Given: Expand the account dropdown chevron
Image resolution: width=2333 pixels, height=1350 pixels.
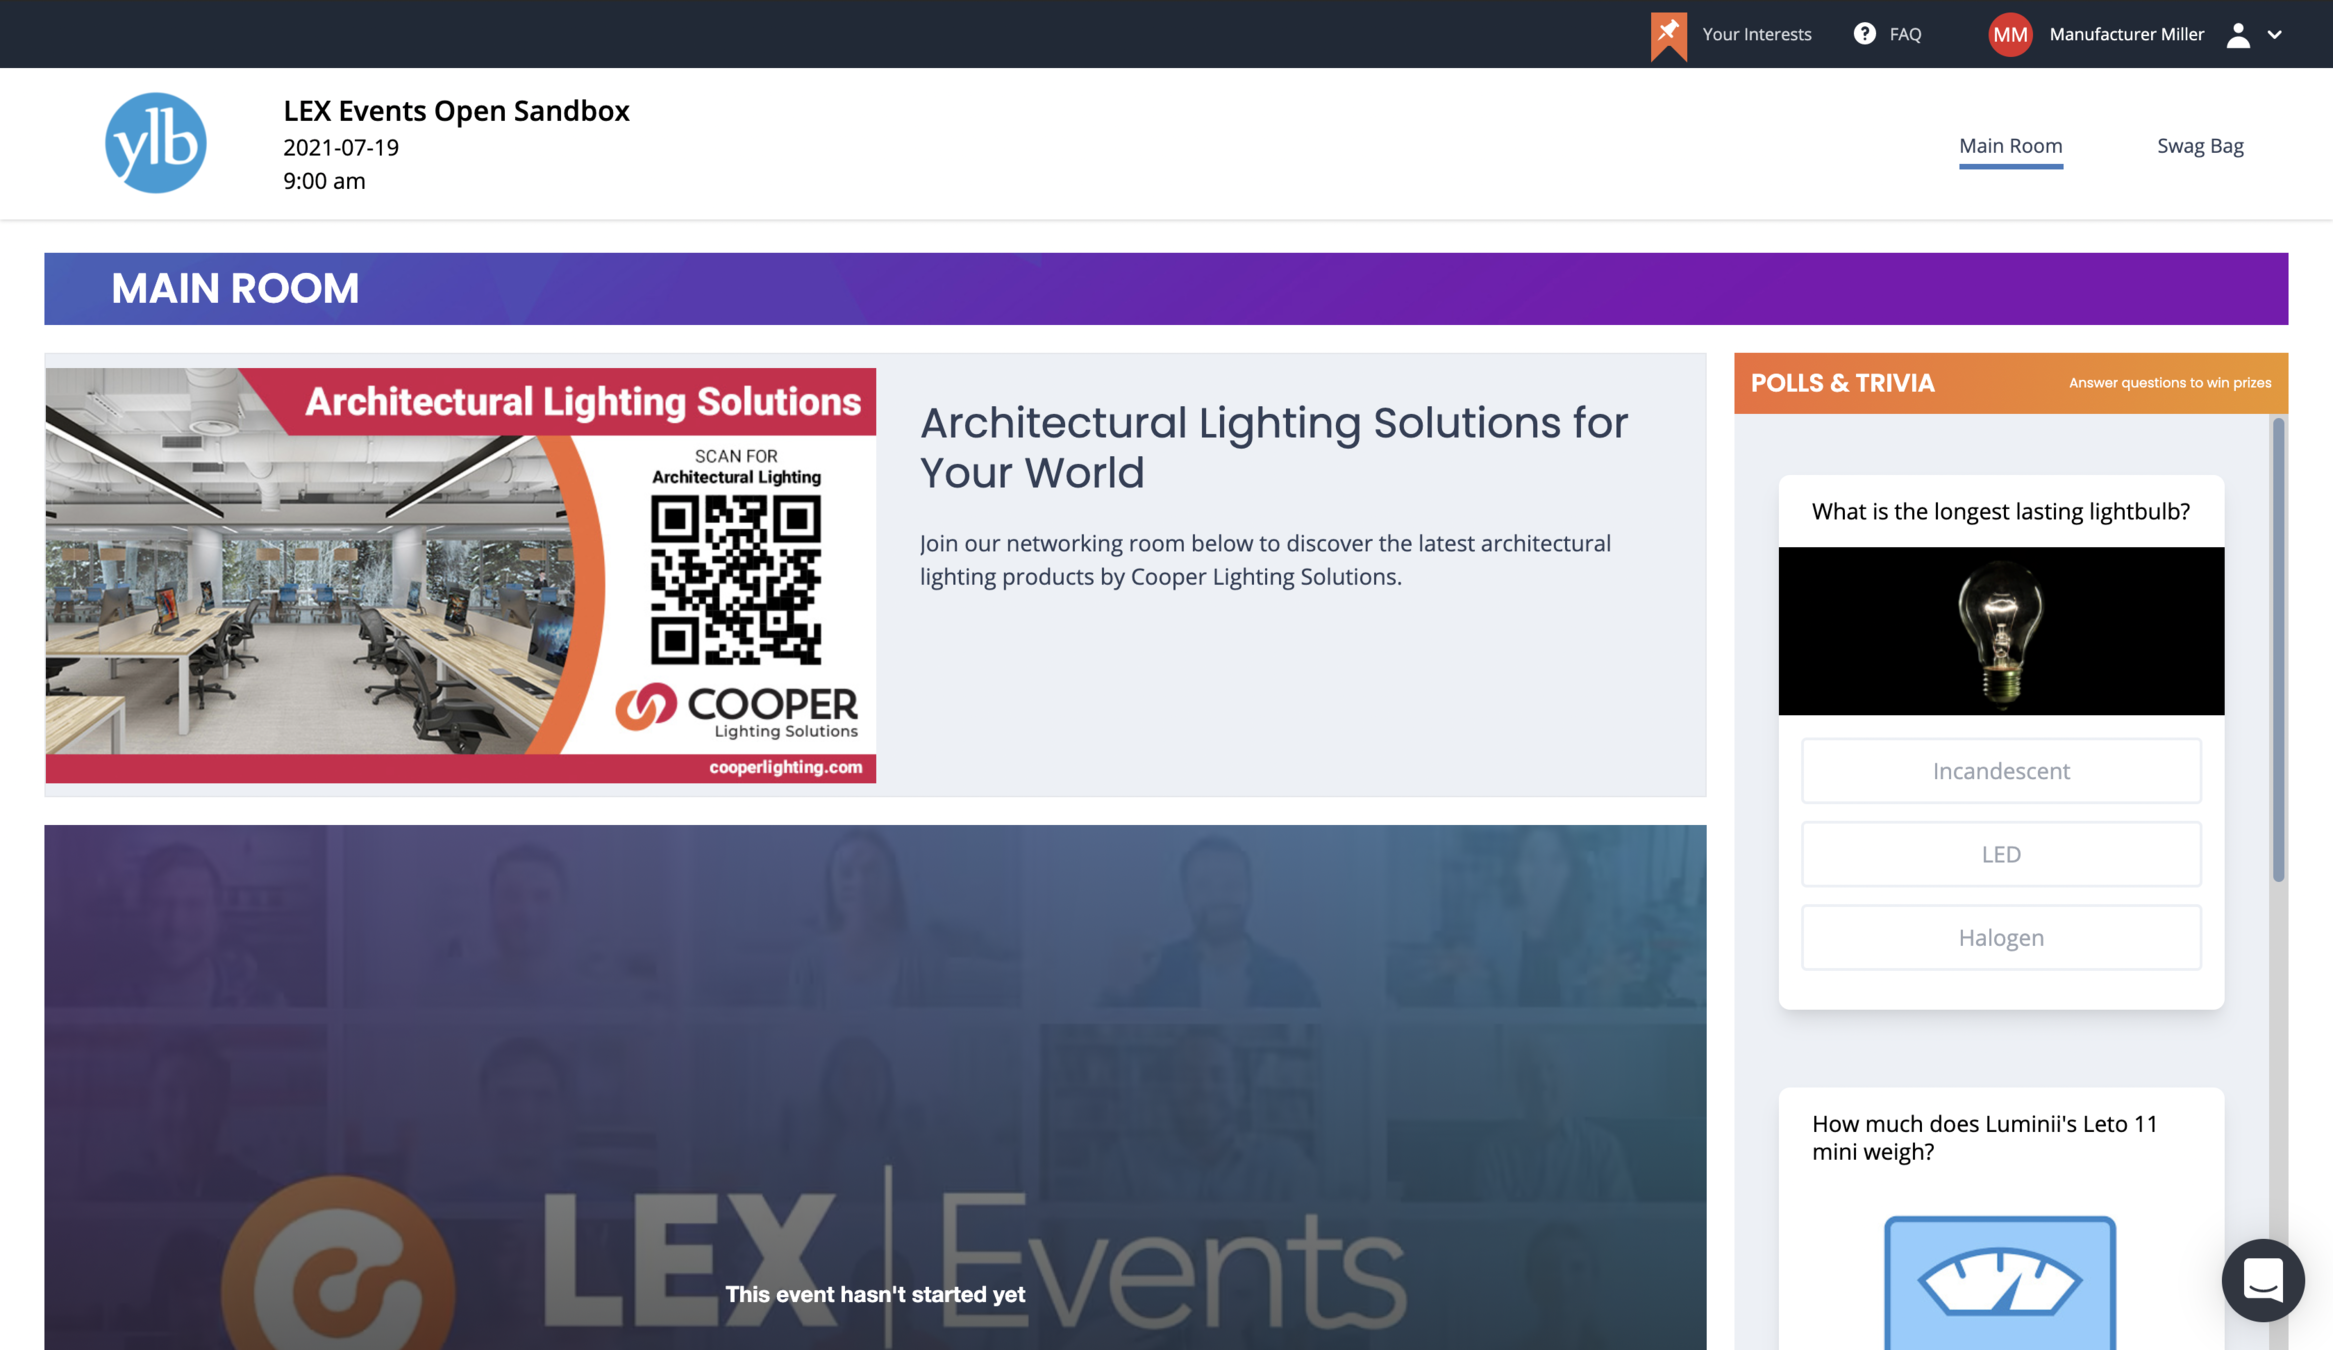Looking at the screenshot, I should pyautogui.click(x=2275, y=35).
